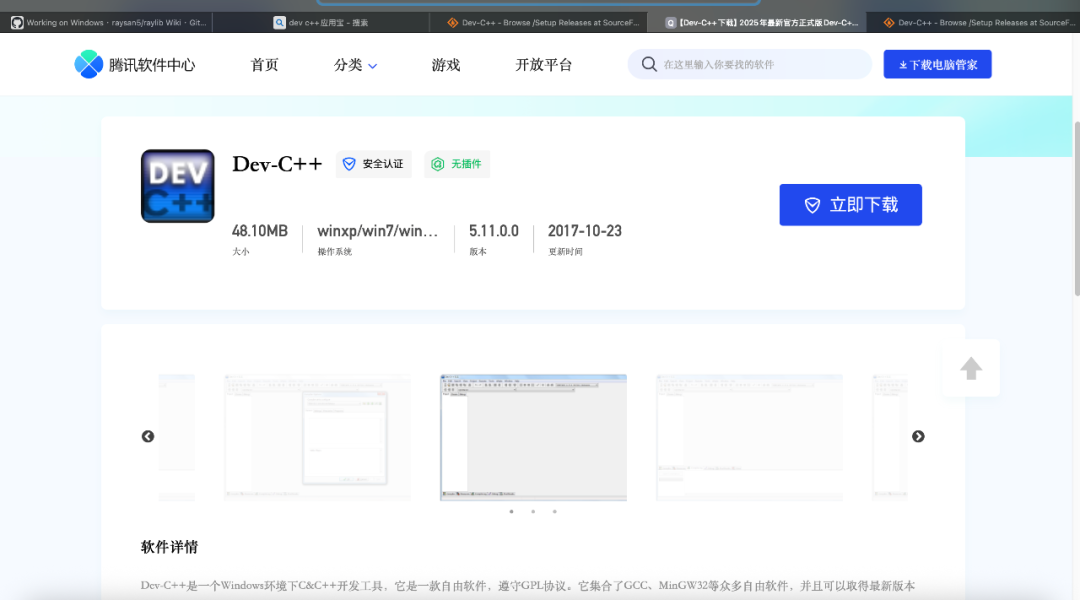Click the page vertical scrollbar thumb
1080x600 pixels.
tap(1077, 209)
